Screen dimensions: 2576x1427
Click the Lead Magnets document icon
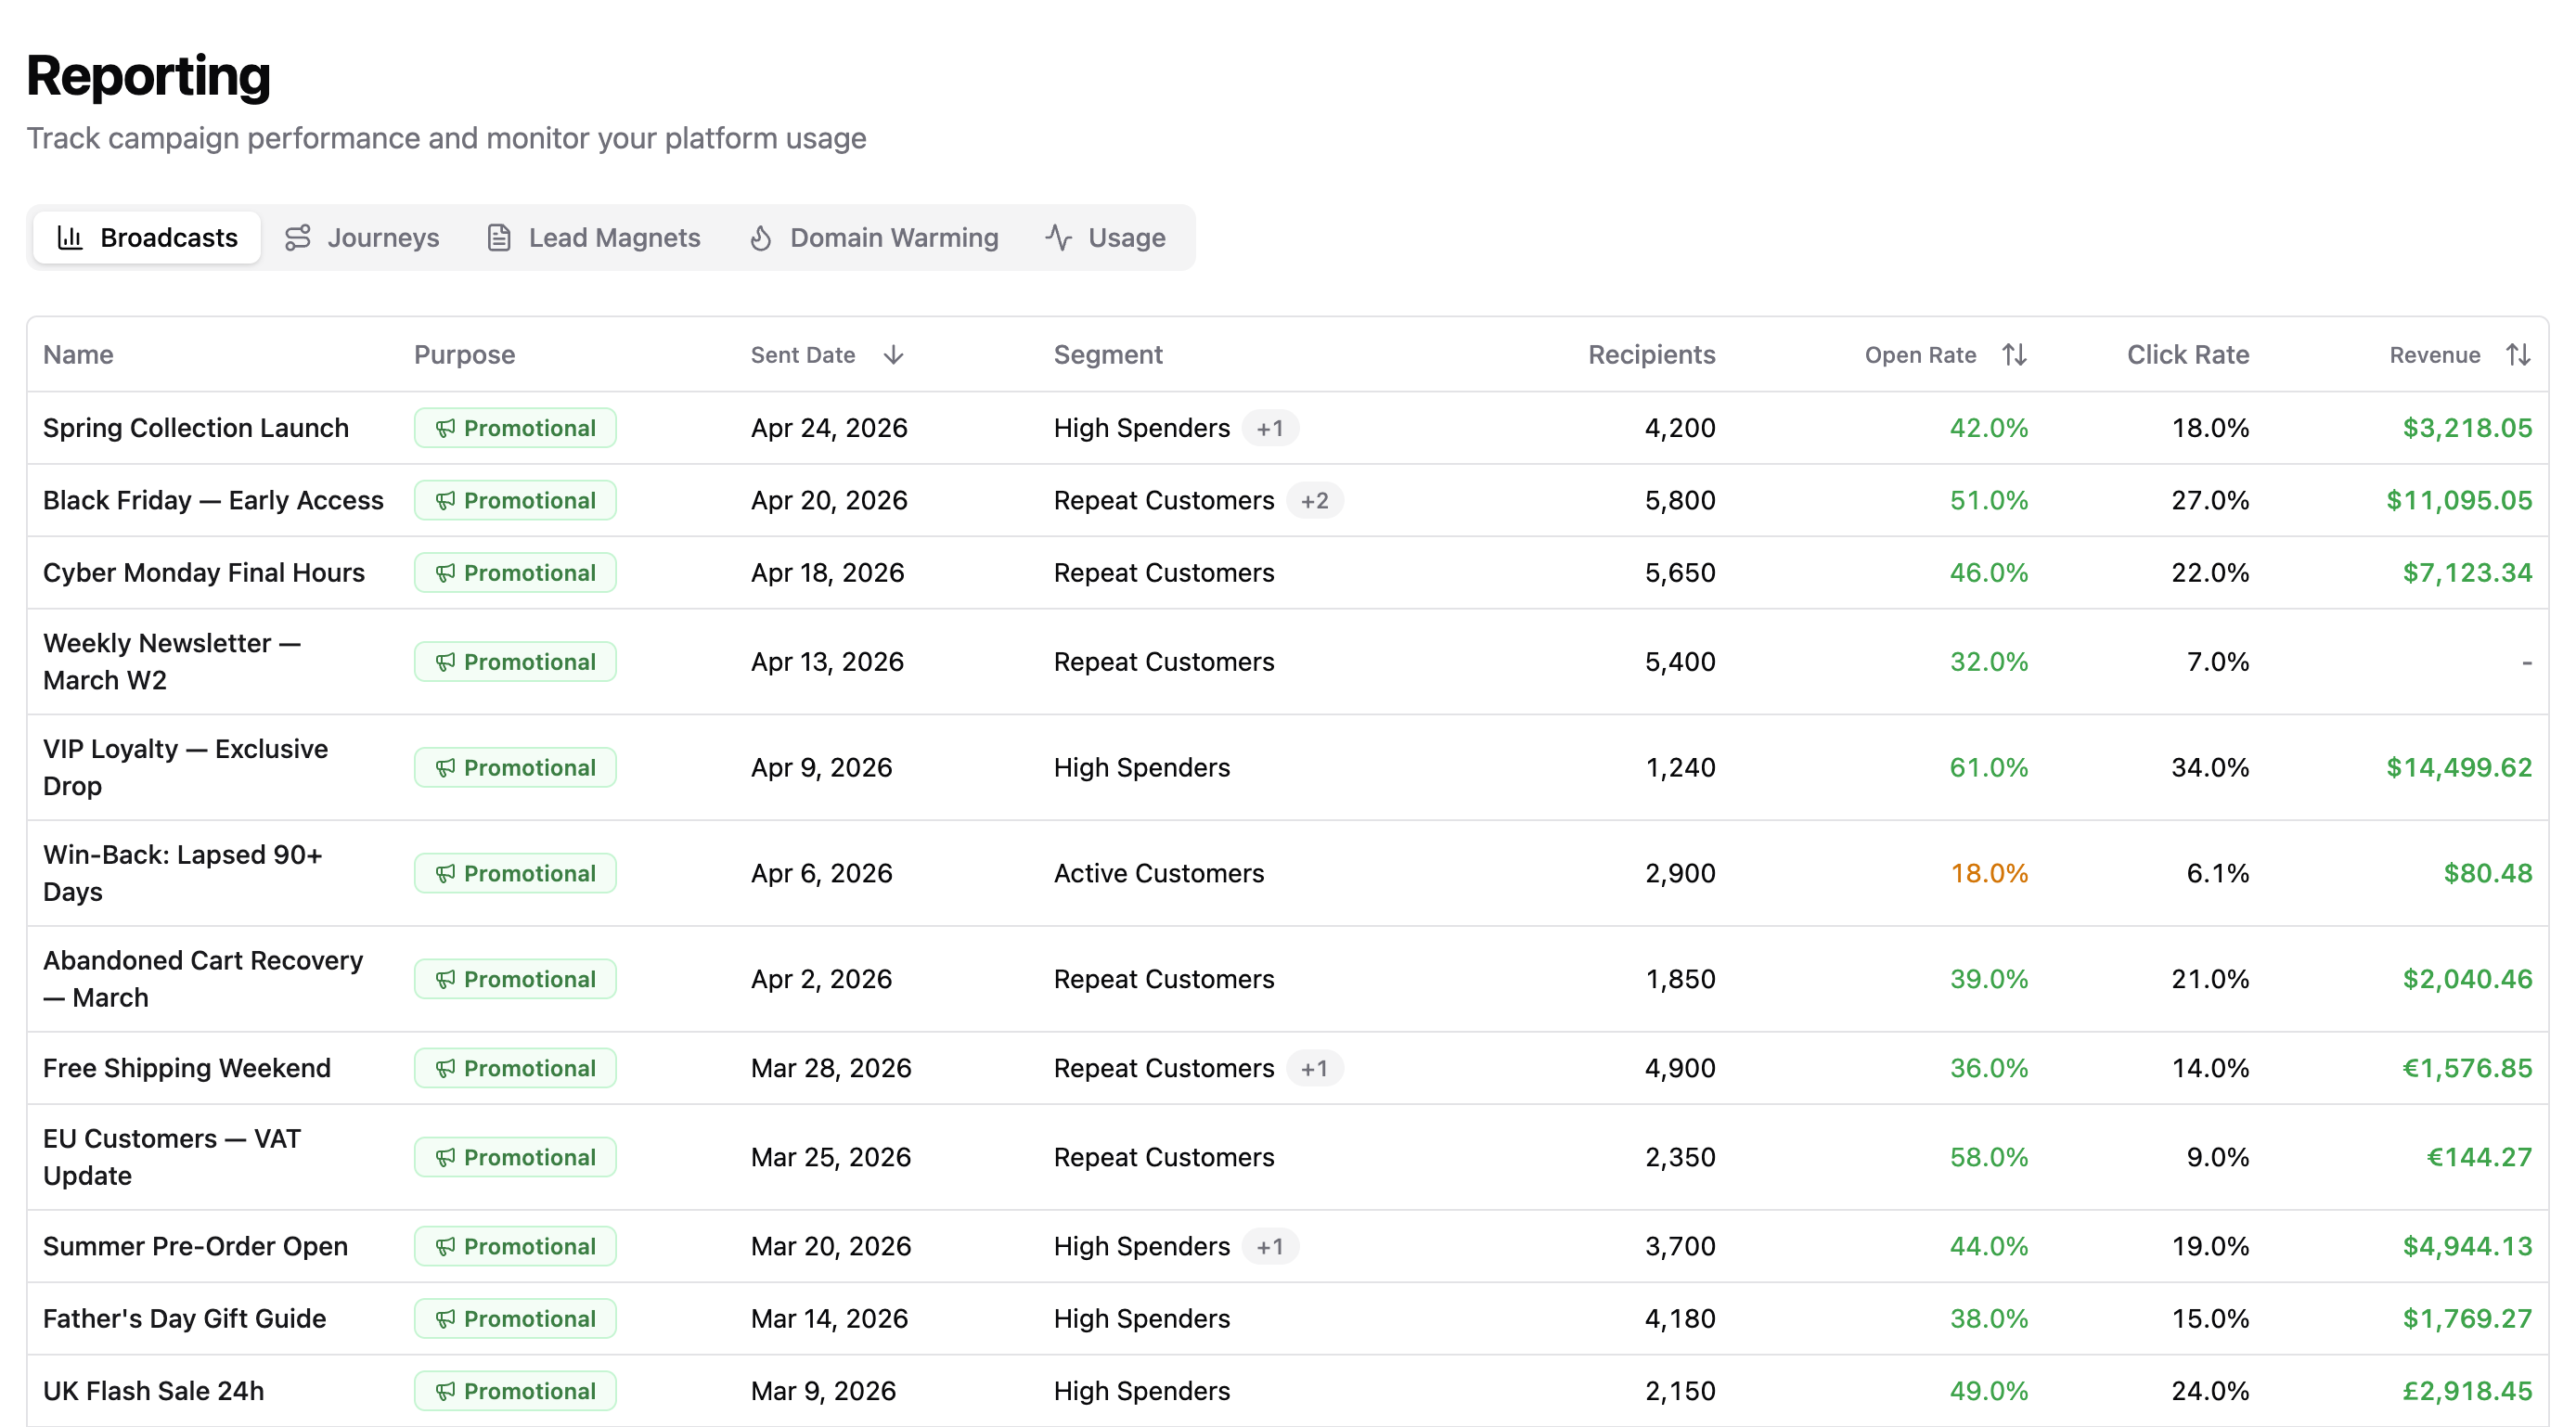click(x=499, y=237)
